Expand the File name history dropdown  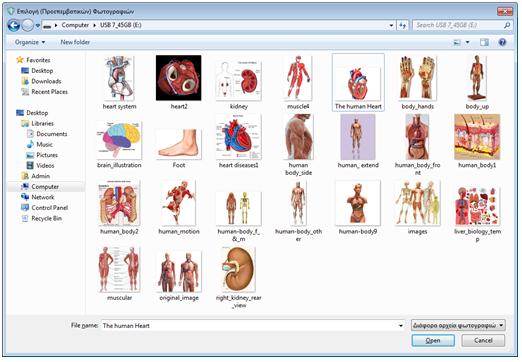tap(400, 326)
